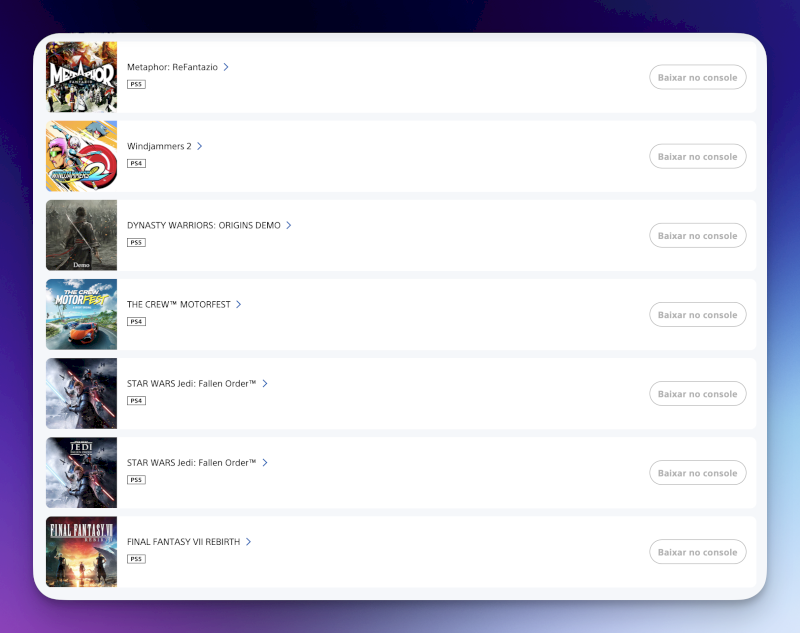Viewport: 800px width, 633px height.
Task: Click the PS5 badge under Metaphor: ReFantazio
Action: pyautogui.click(x=136, y=84)
